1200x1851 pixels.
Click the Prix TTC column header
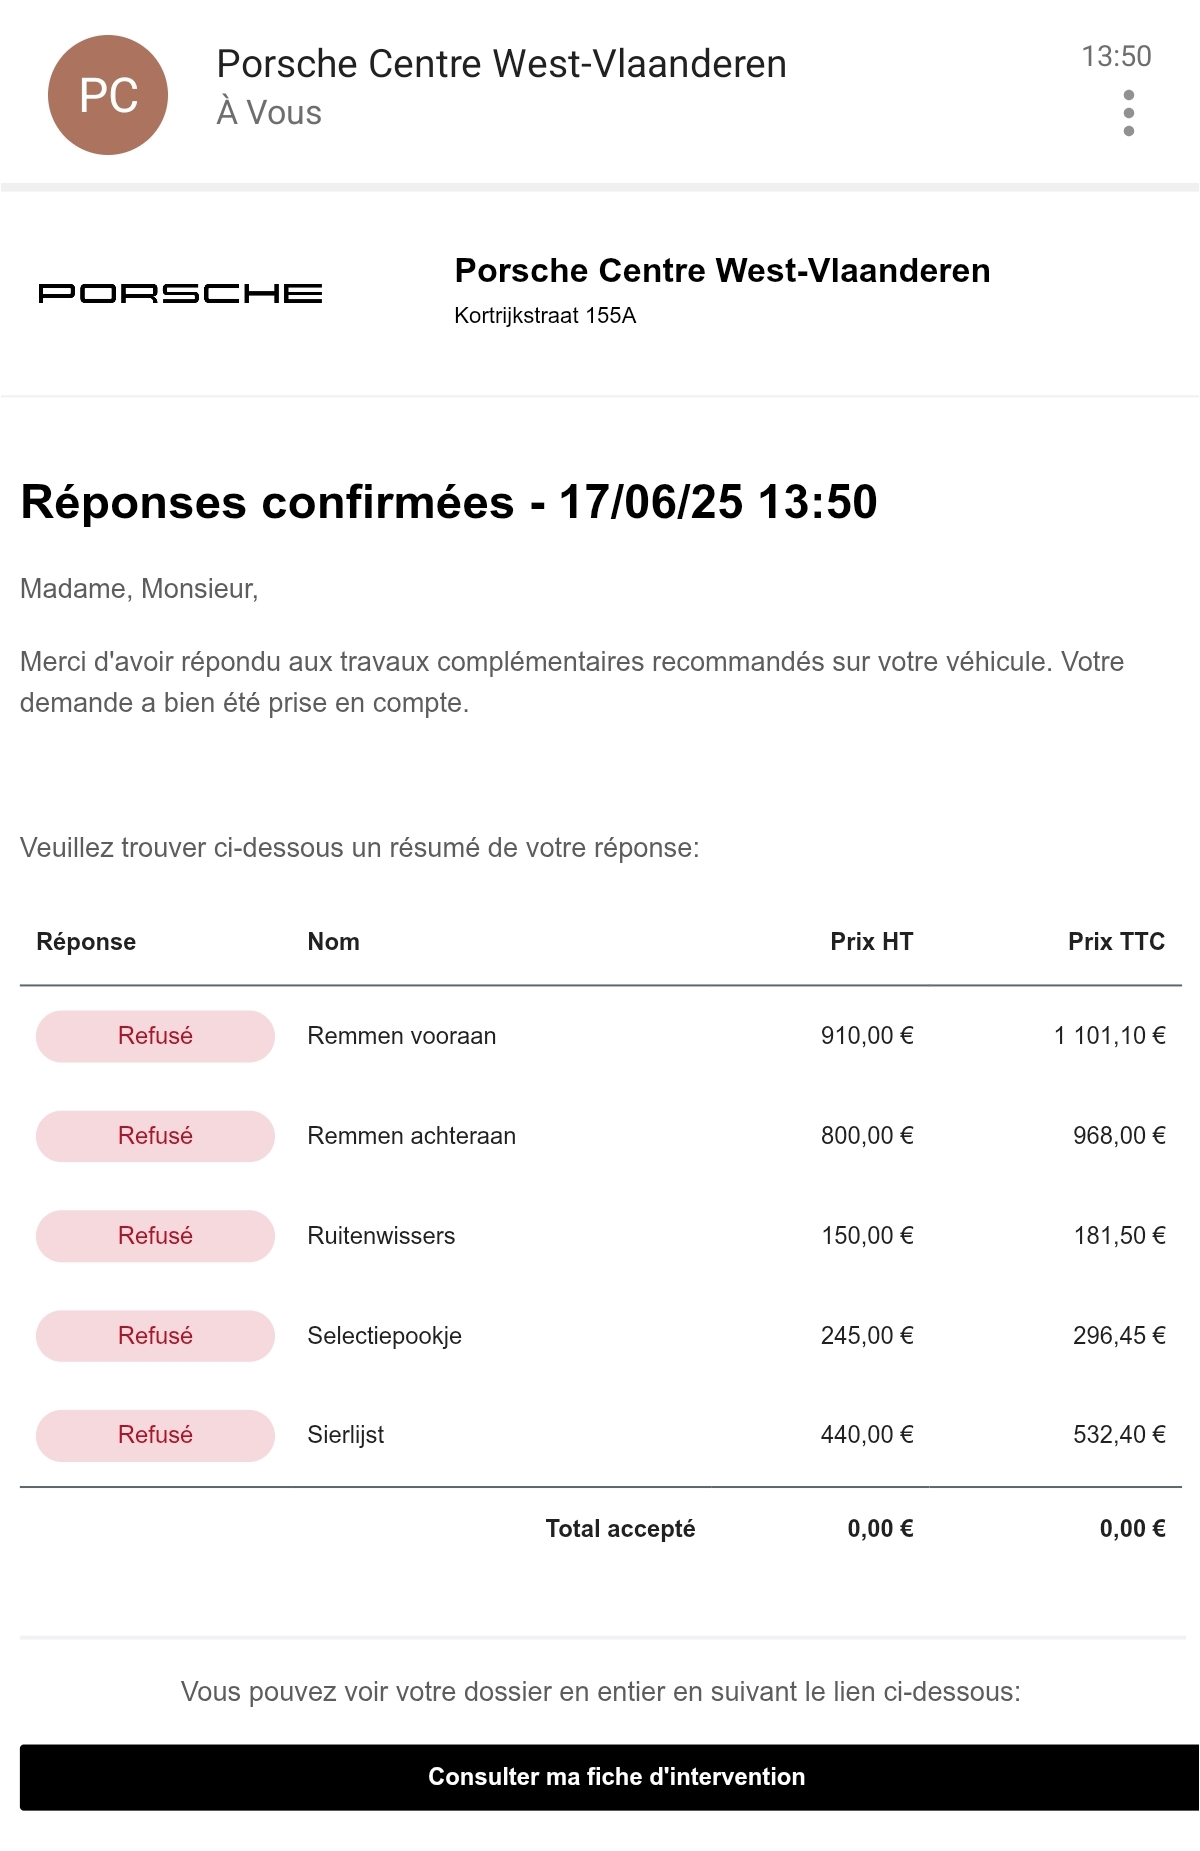(1116, 942)
